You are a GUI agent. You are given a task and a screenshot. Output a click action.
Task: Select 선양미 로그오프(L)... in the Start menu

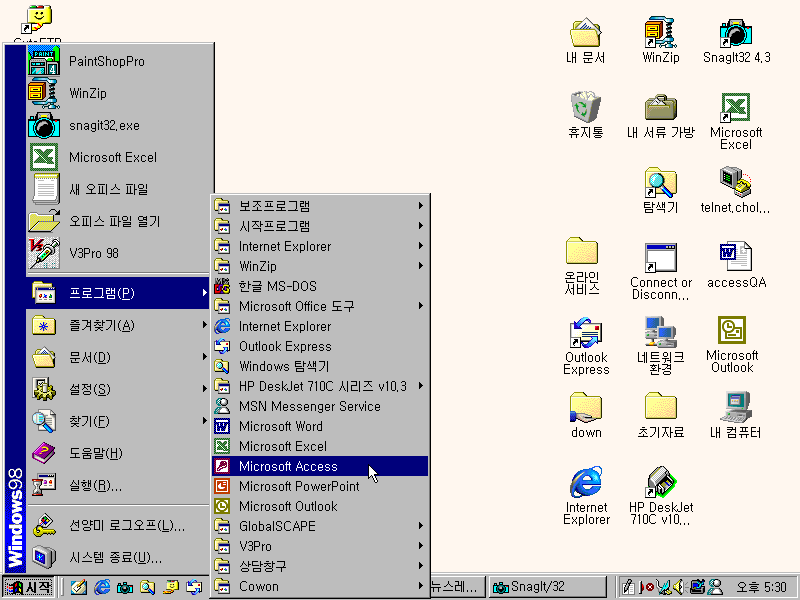click(x=118, y=526)
